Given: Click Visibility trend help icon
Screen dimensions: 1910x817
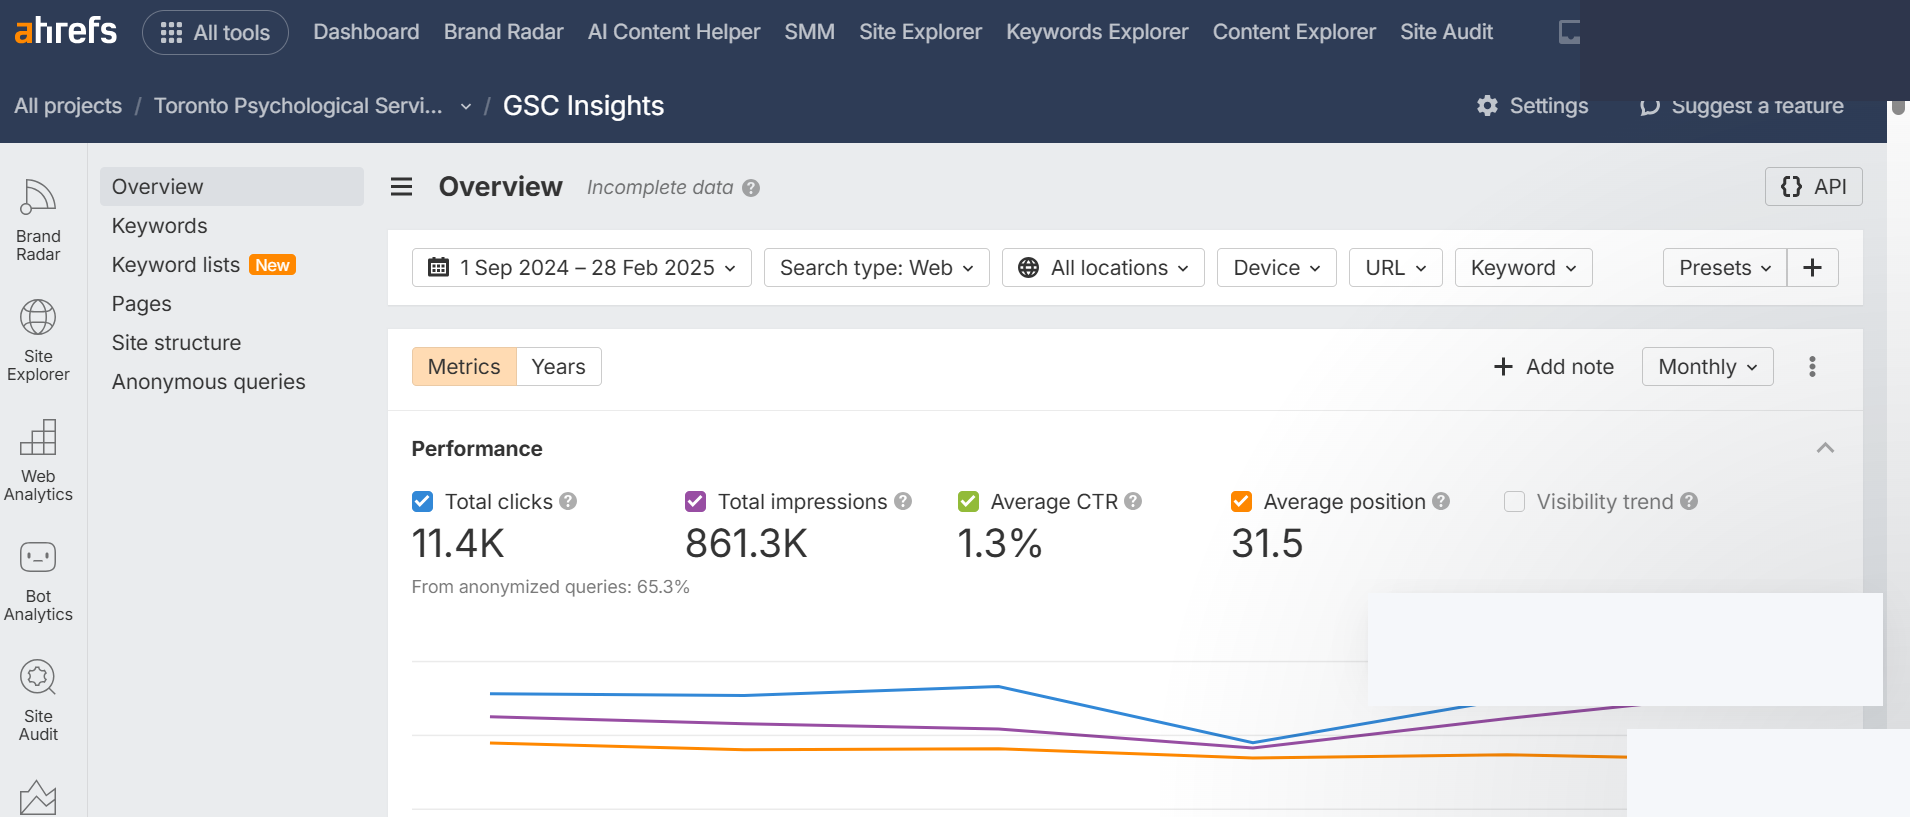Looking at the screenshot, I should click(1689, 501).
